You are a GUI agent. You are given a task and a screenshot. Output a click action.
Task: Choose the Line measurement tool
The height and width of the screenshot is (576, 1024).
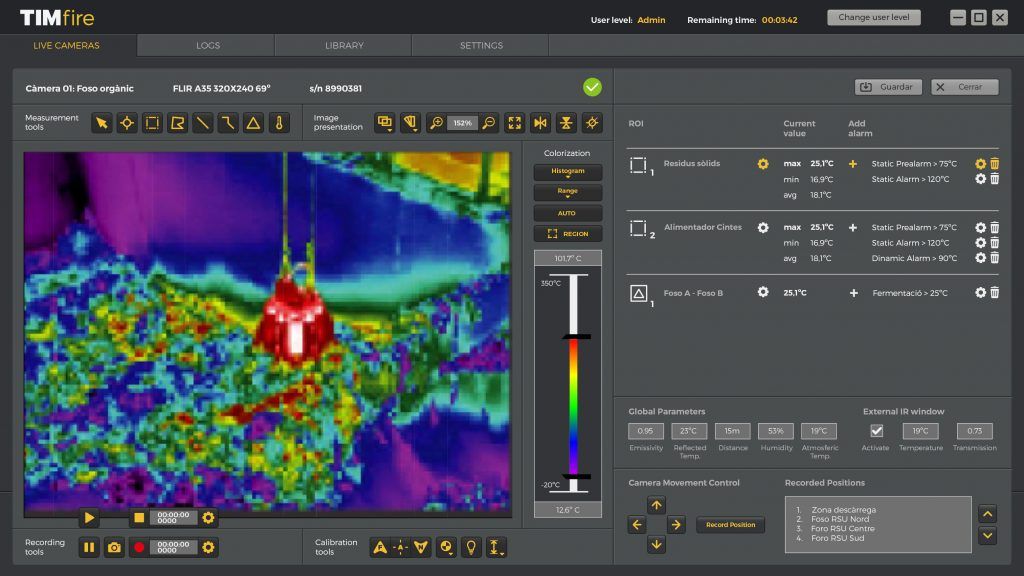tap(201, 122)
